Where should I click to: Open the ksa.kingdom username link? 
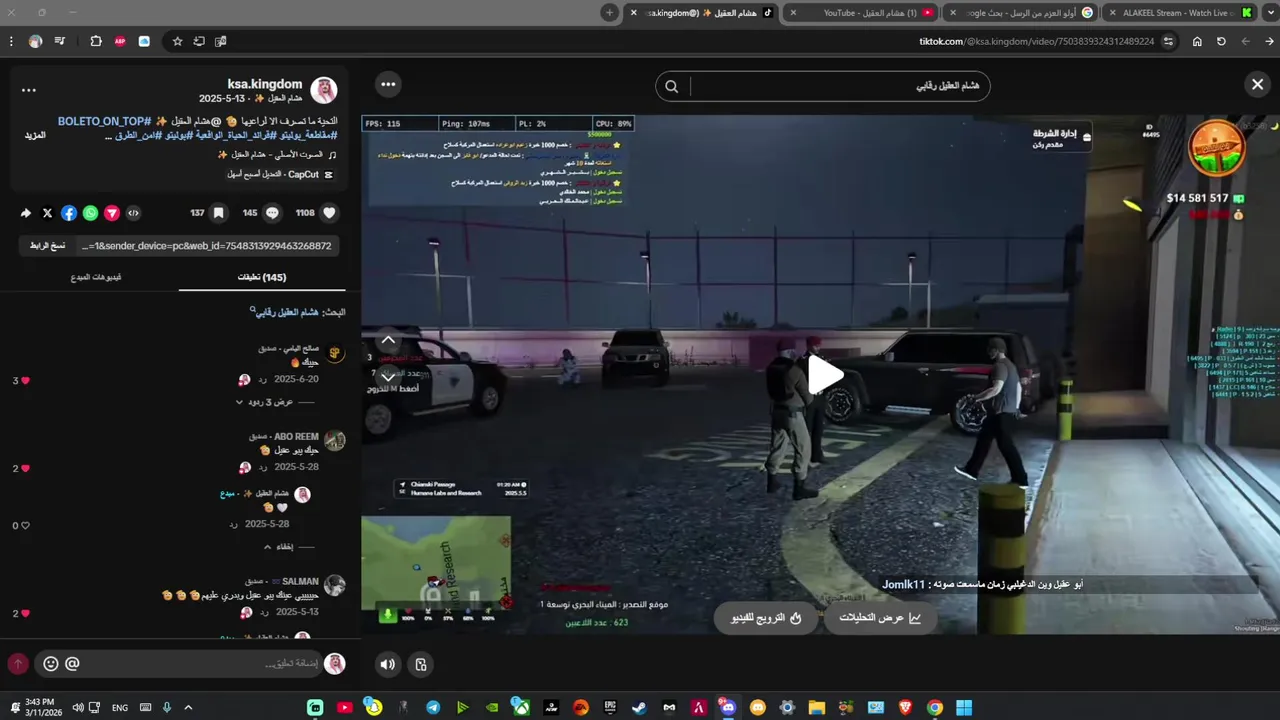pos(265,84)
